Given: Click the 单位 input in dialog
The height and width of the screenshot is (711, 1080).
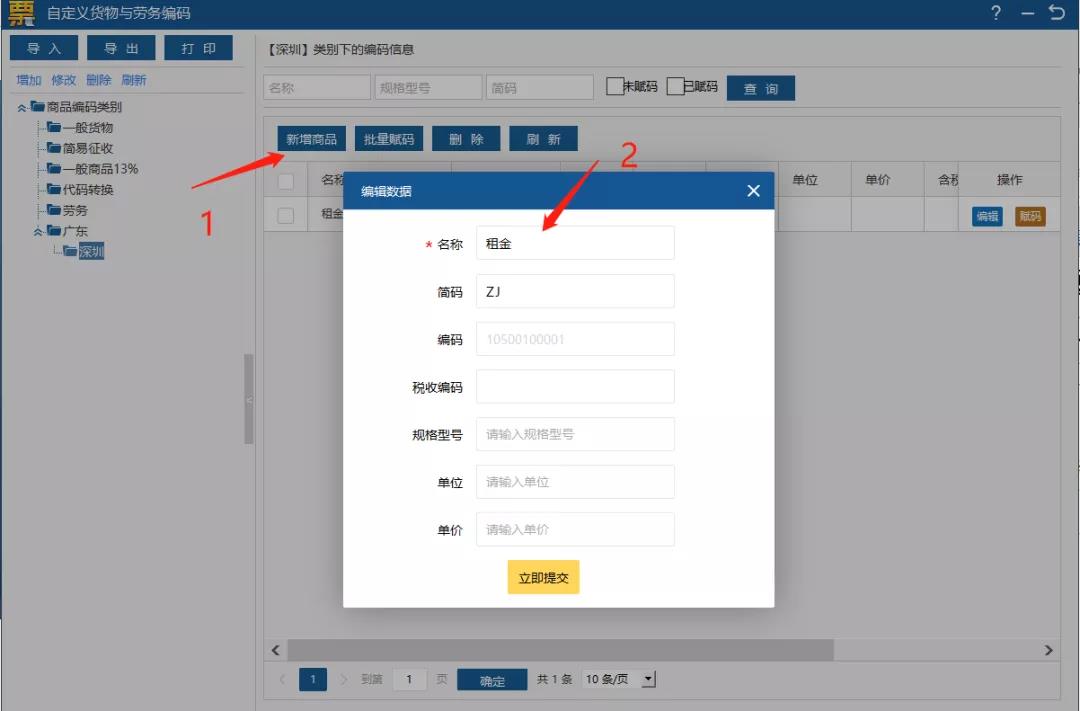Looking at the screenshot, I should [x=575, y=482].
